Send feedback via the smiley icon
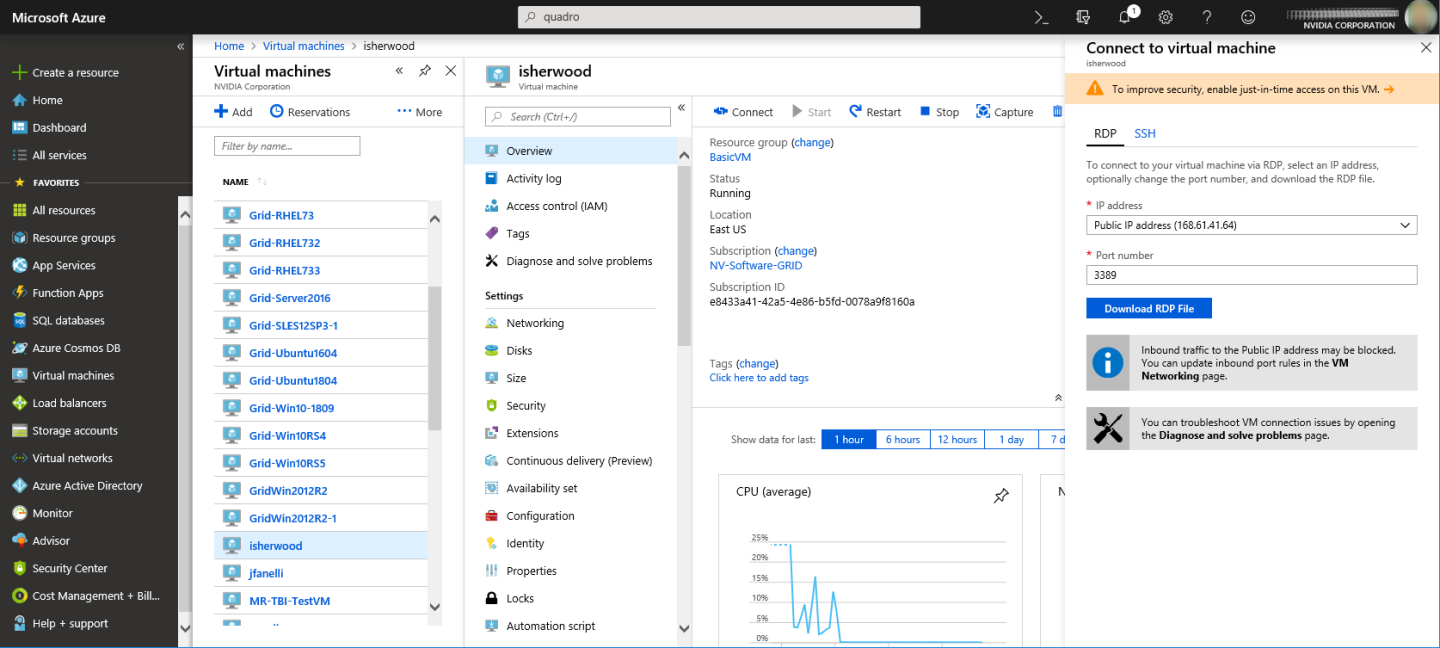Viewport: 1440px width, 648px height. (x=1246, y=17)
